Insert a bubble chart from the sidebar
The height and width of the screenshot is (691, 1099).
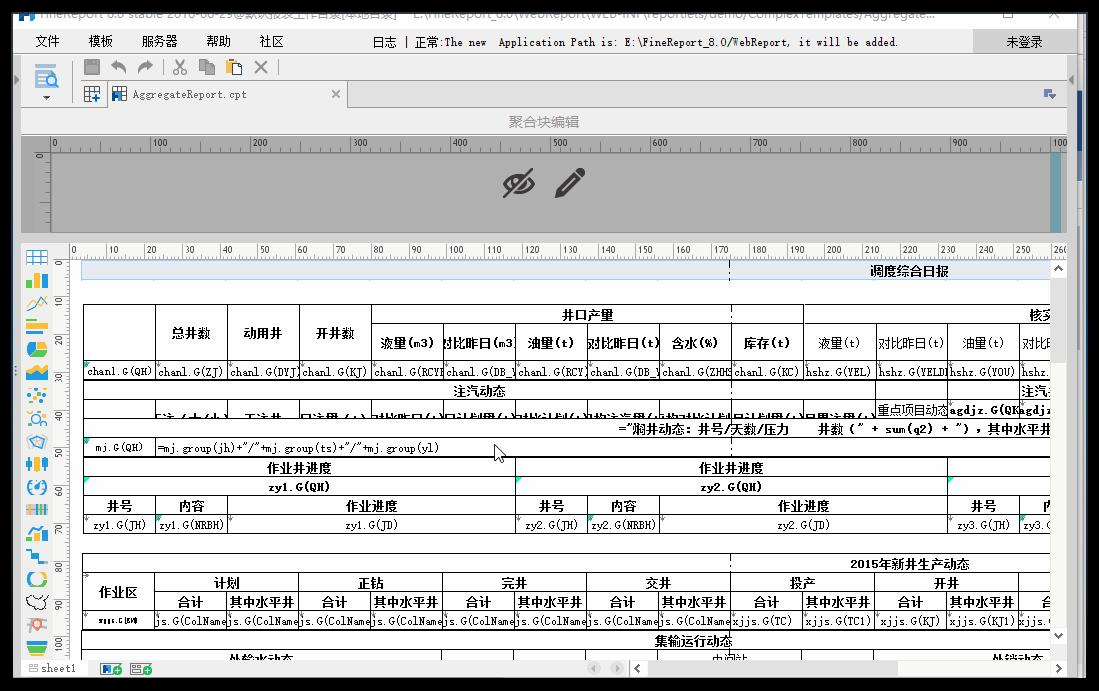click(36, 418)
